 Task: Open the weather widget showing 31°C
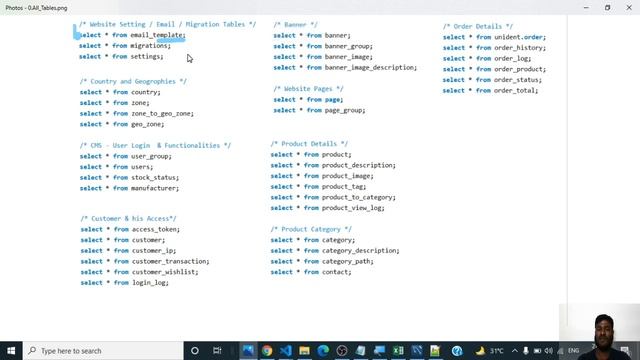490,351
